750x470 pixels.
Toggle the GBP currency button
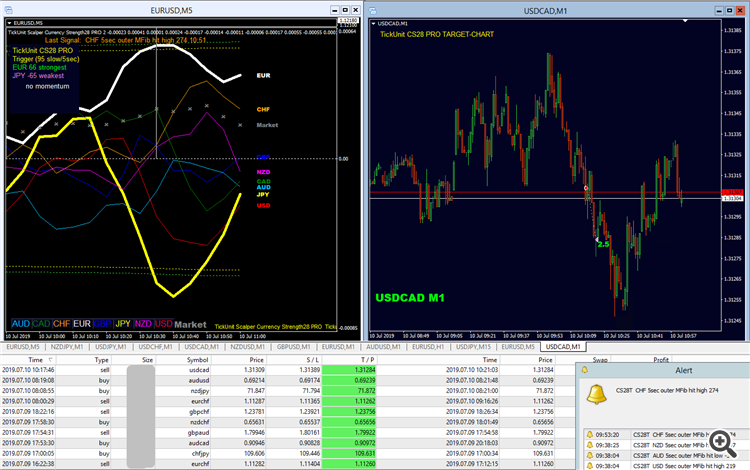(x=102, y=324)
